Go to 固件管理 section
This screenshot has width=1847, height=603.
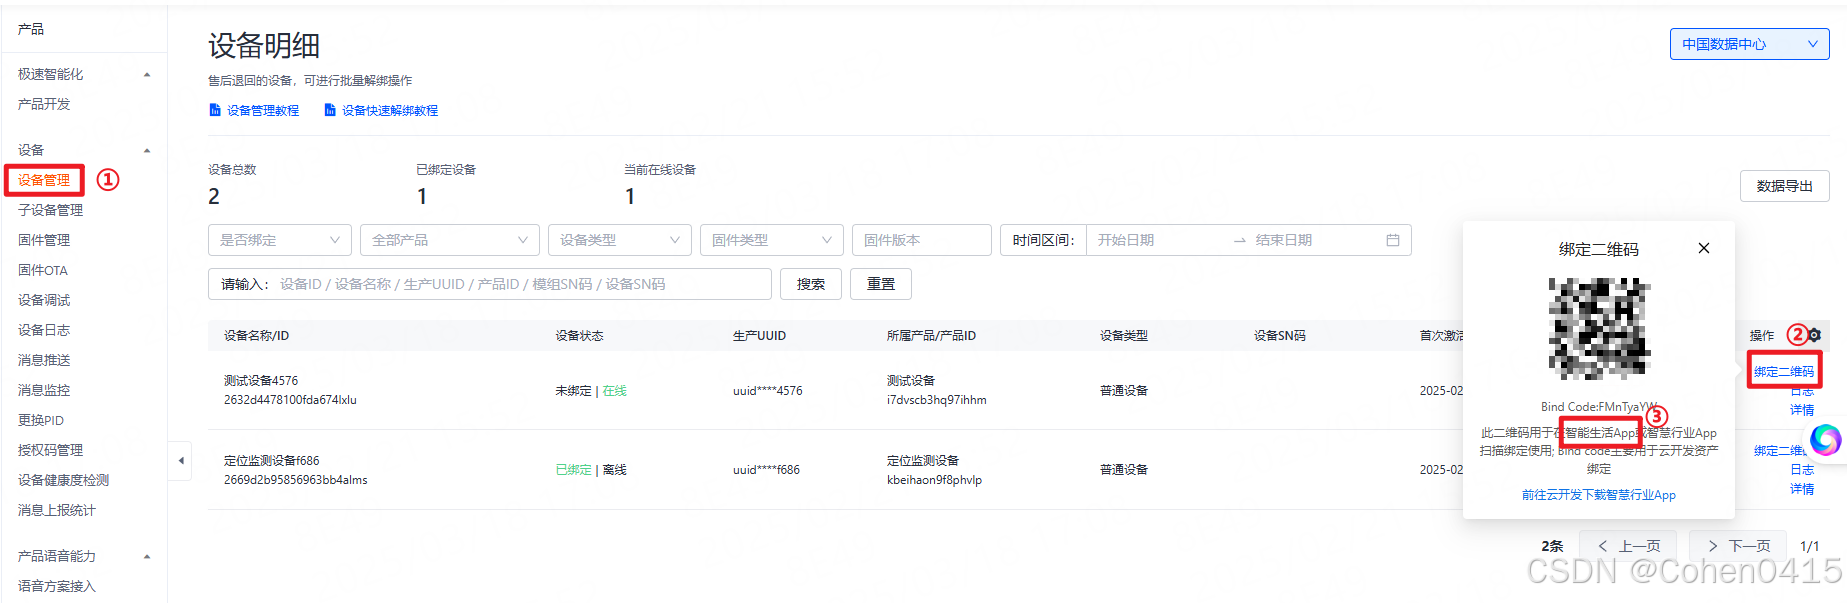(x=44, y=240)
